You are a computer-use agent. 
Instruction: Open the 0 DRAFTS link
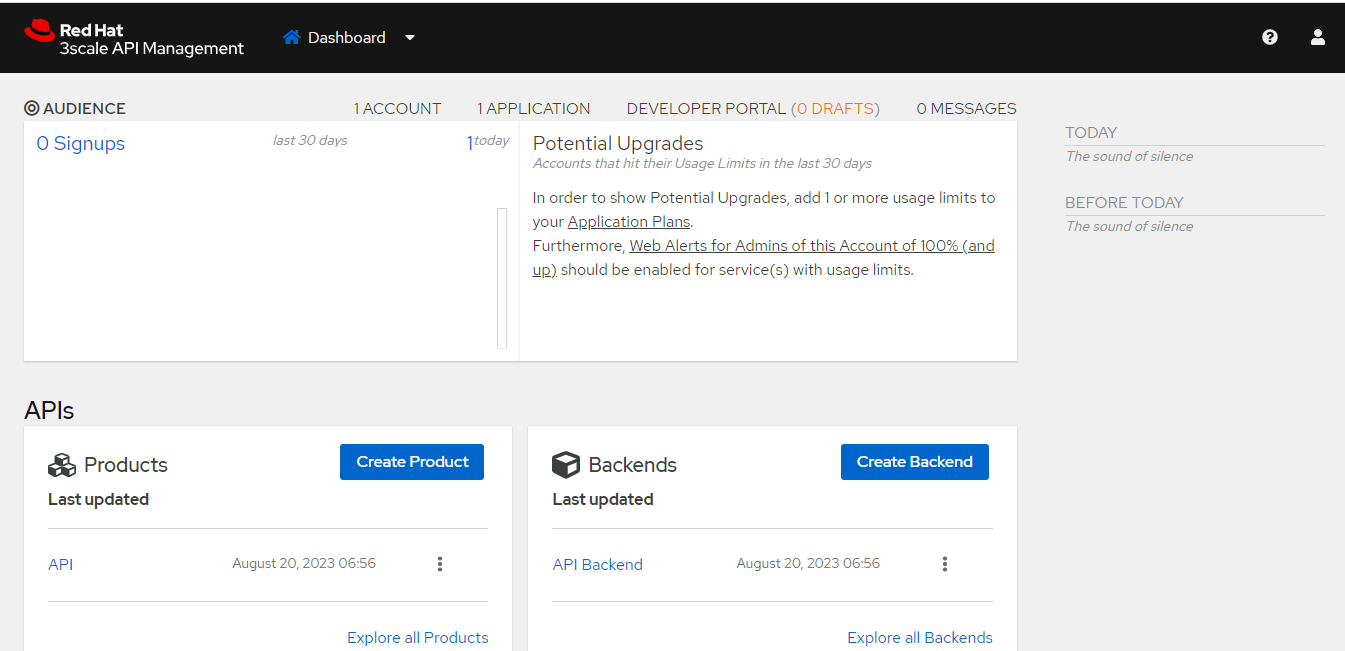(x=835, y=108)
